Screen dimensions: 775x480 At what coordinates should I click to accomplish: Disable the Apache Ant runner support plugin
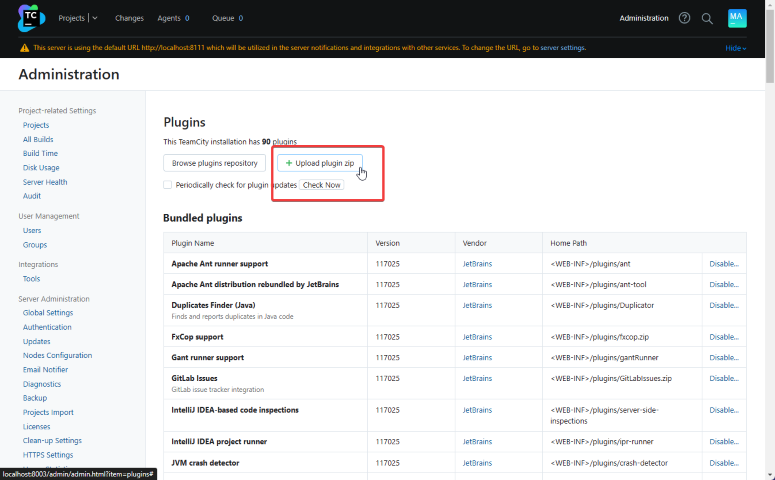(x=723, y=264)
